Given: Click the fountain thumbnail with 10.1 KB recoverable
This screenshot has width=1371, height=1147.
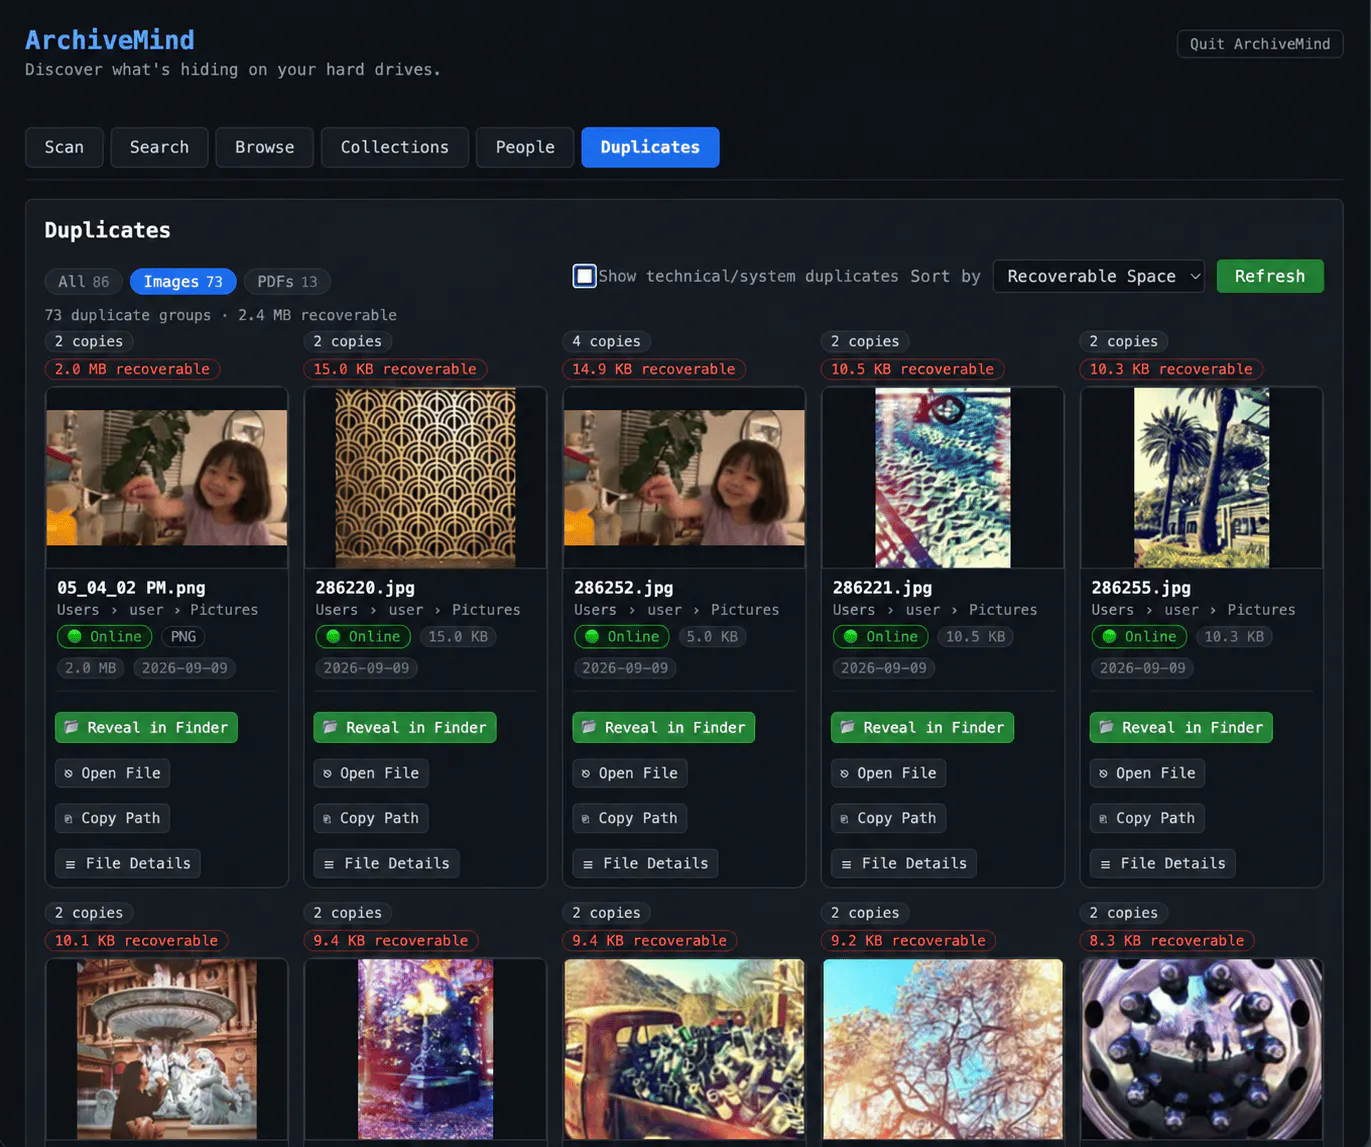Looking at the screenshot, I should tap(167, 1049).
